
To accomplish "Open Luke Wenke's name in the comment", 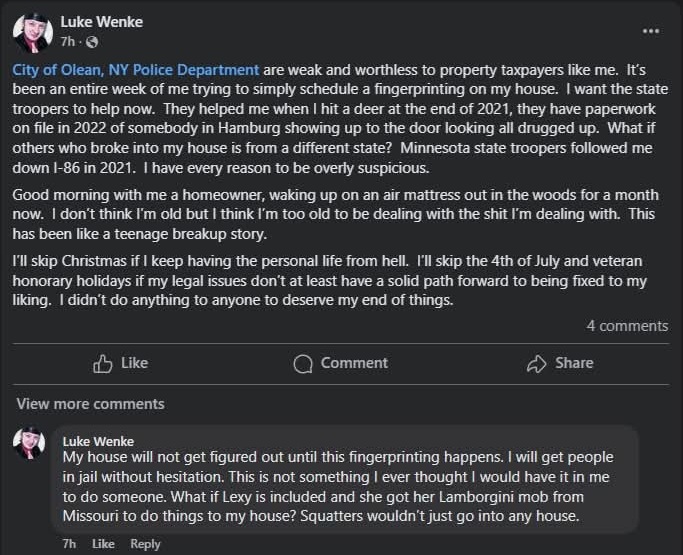I will click(98, 441).
